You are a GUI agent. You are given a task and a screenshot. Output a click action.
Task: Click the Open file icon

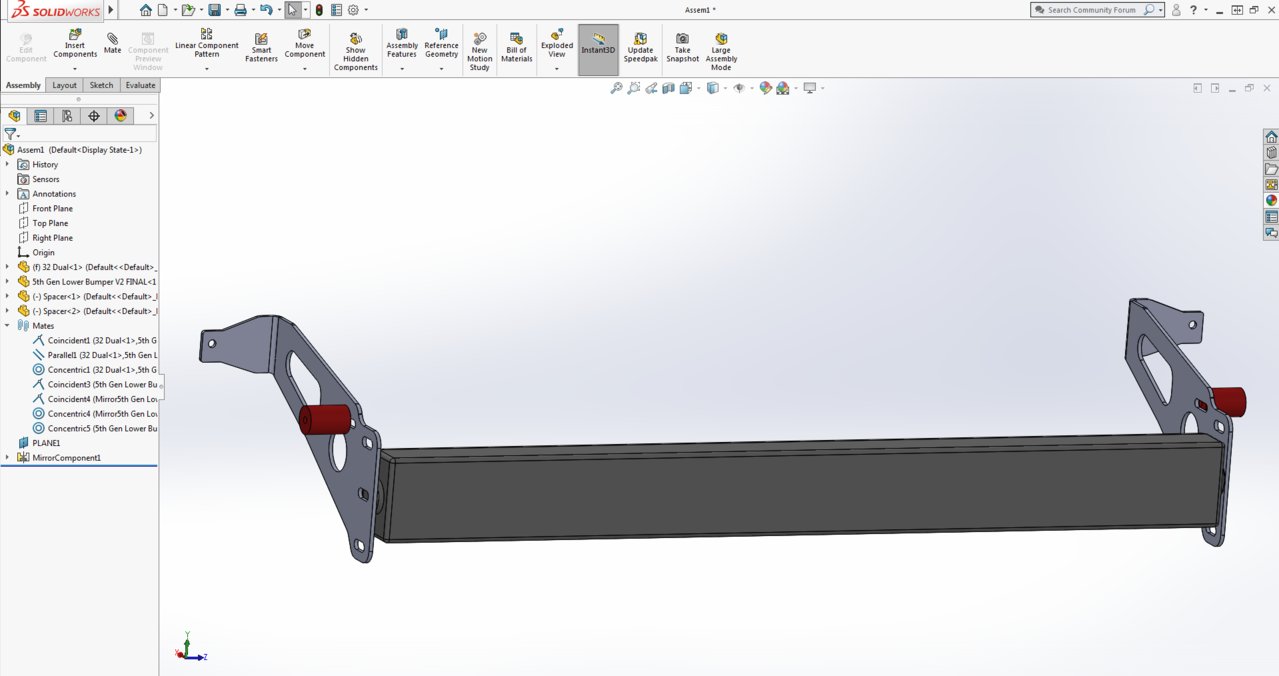coord(187,10)
